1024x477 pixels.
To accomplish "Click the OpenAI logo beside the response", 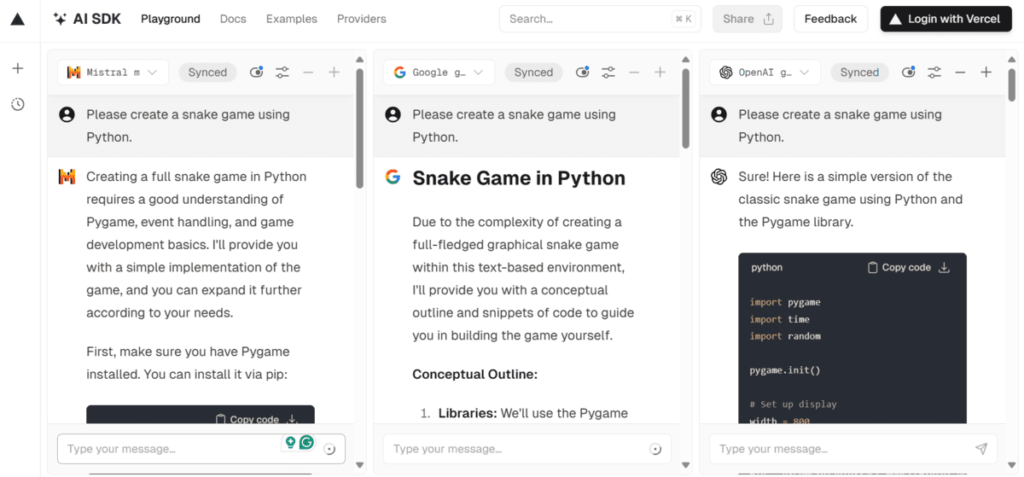I will point(719,176).
